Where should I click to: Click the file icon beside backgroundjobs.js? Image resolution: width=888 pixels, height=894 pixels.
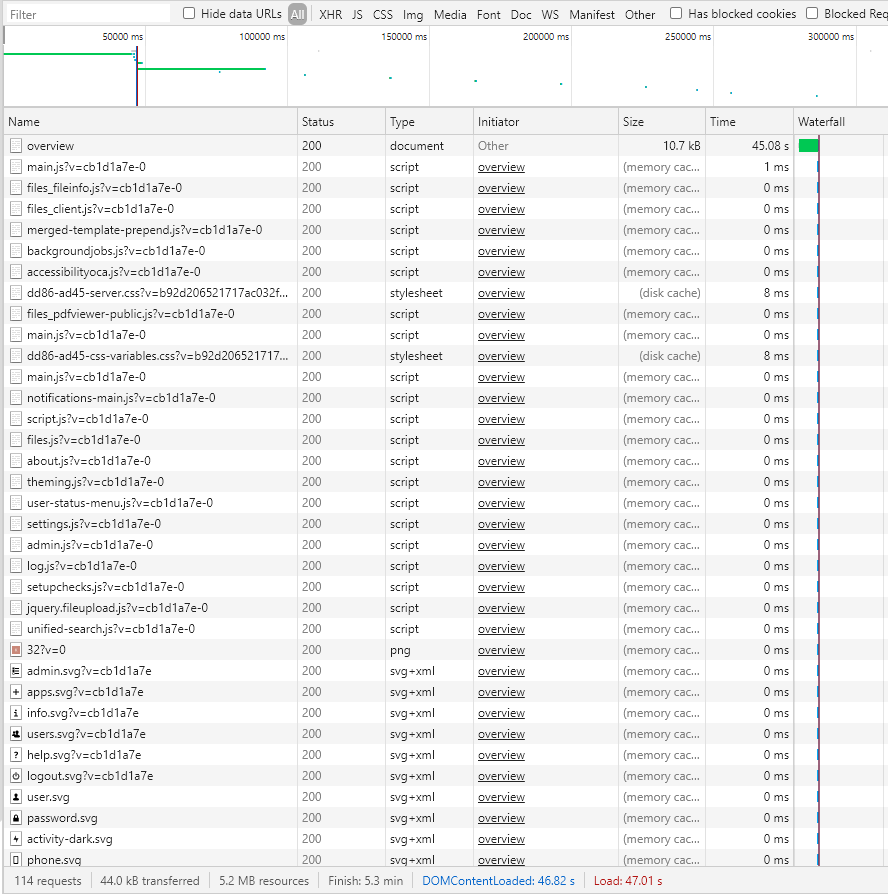[16, 251]
